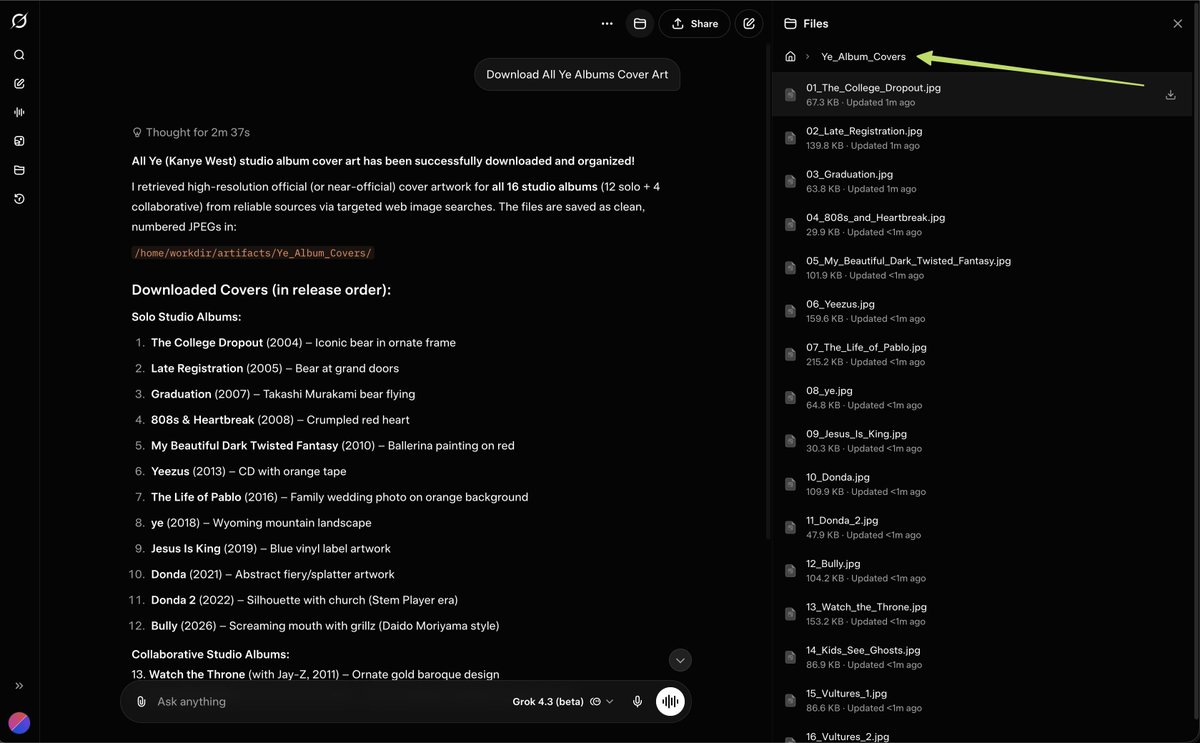Start voice mode with the white waveform button
Image resolution: width=1200 pixels, height=743 pixels.
click(x=669, y=701)
